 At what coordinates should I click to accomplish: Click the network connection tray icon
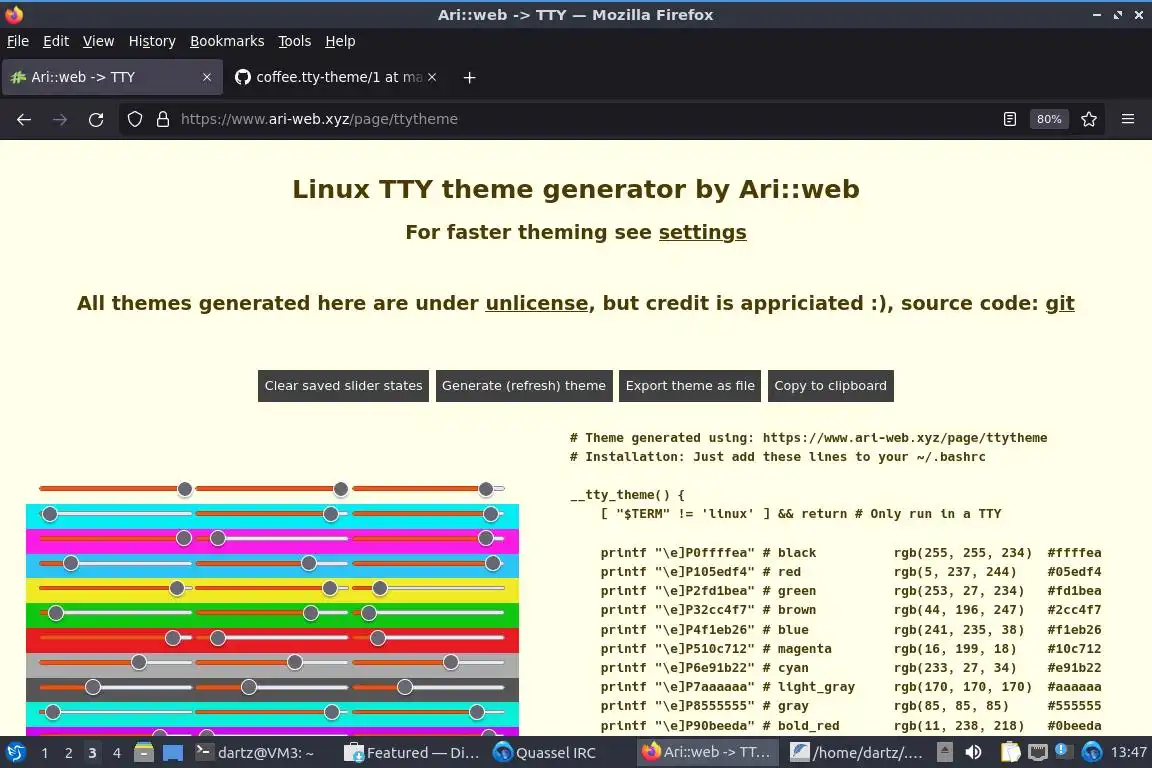1037,753
